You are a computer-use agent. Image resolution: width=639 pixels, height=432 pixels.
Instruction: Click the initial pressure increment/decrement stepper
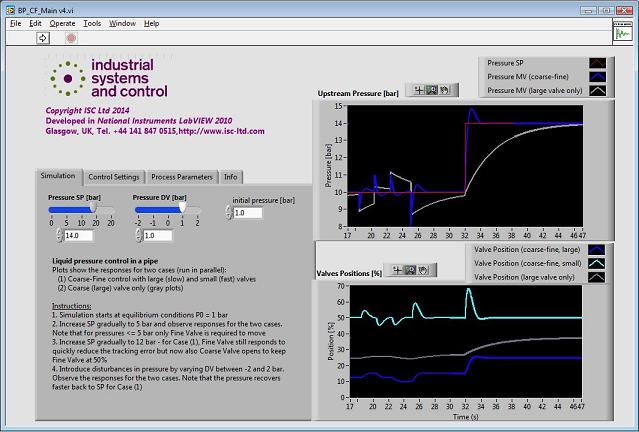click(x=229, y=213)
